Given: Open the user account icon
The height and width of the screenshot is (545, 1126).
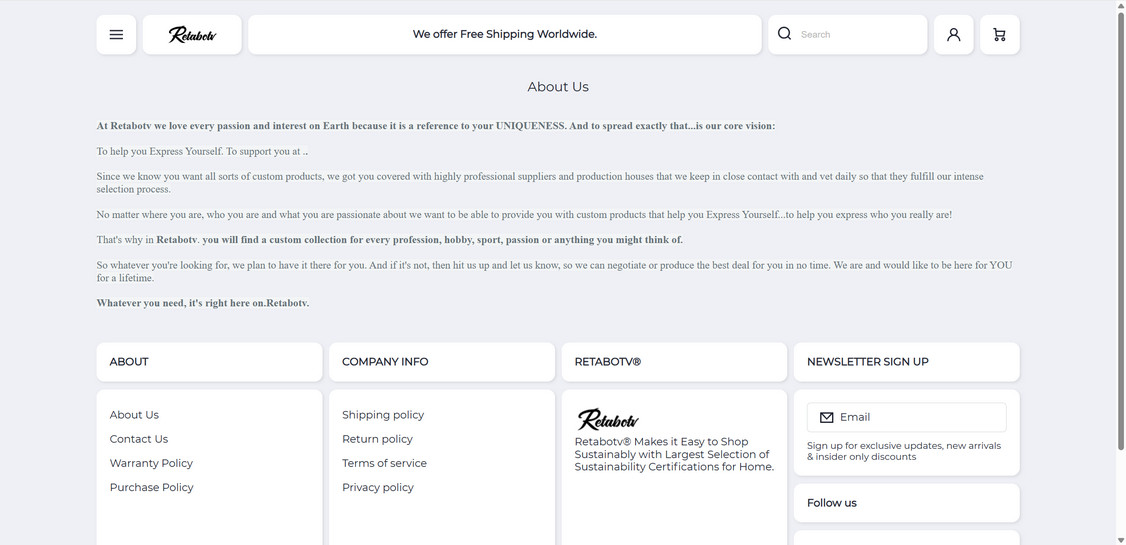Looking at the screenshot, I should 953,35.
